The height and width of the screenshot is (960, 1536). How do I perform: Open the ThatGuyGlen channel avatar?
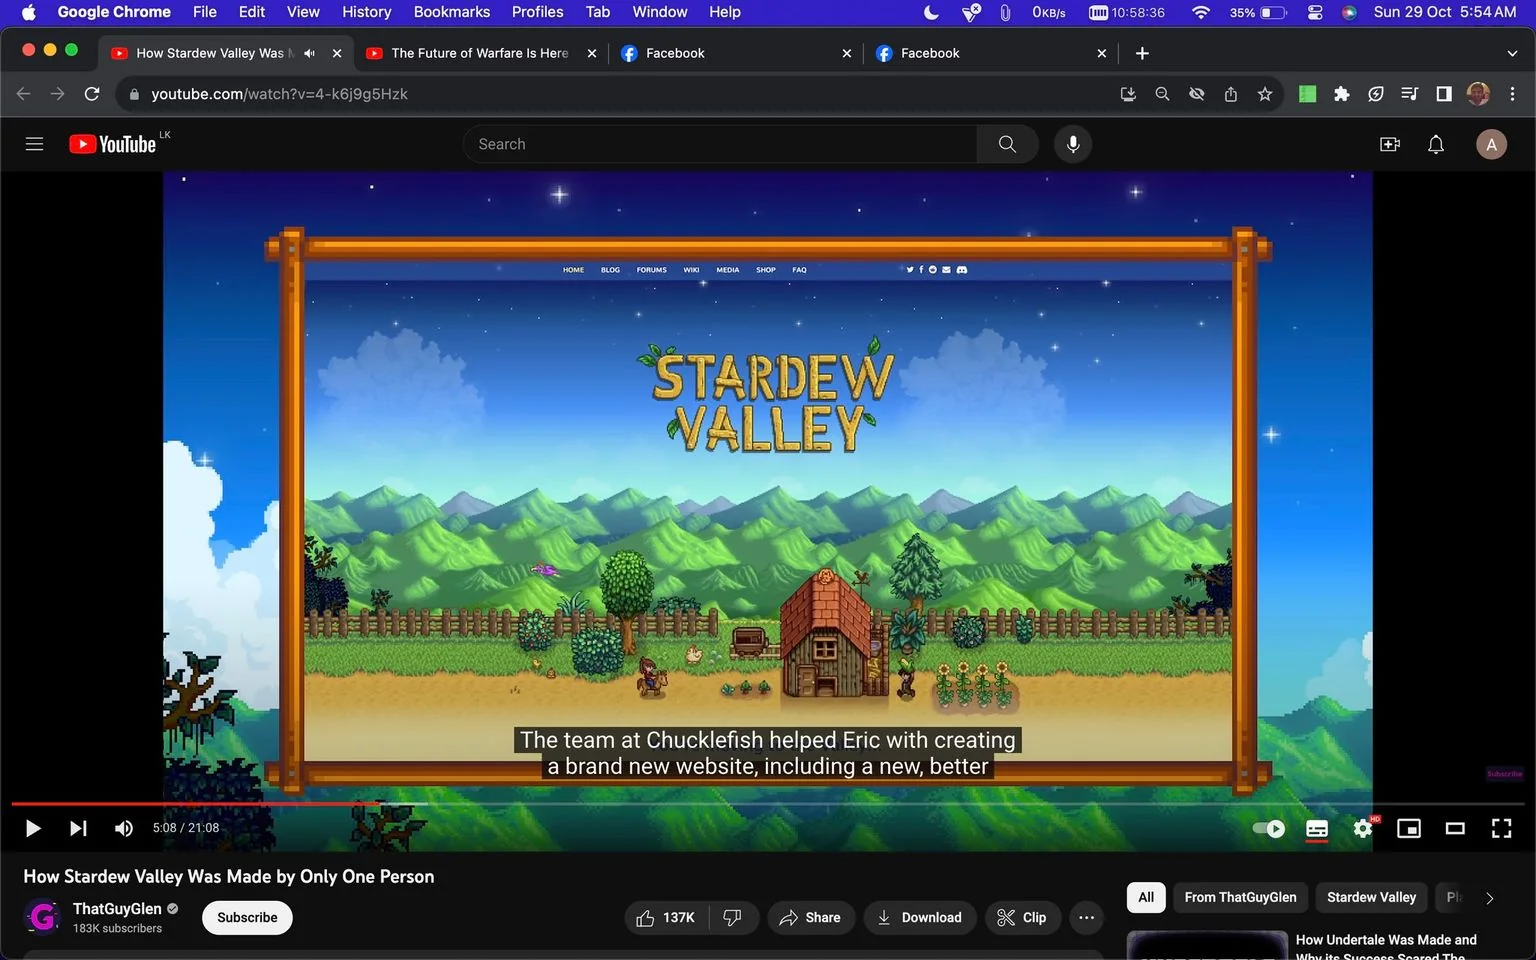click(42, 916)
